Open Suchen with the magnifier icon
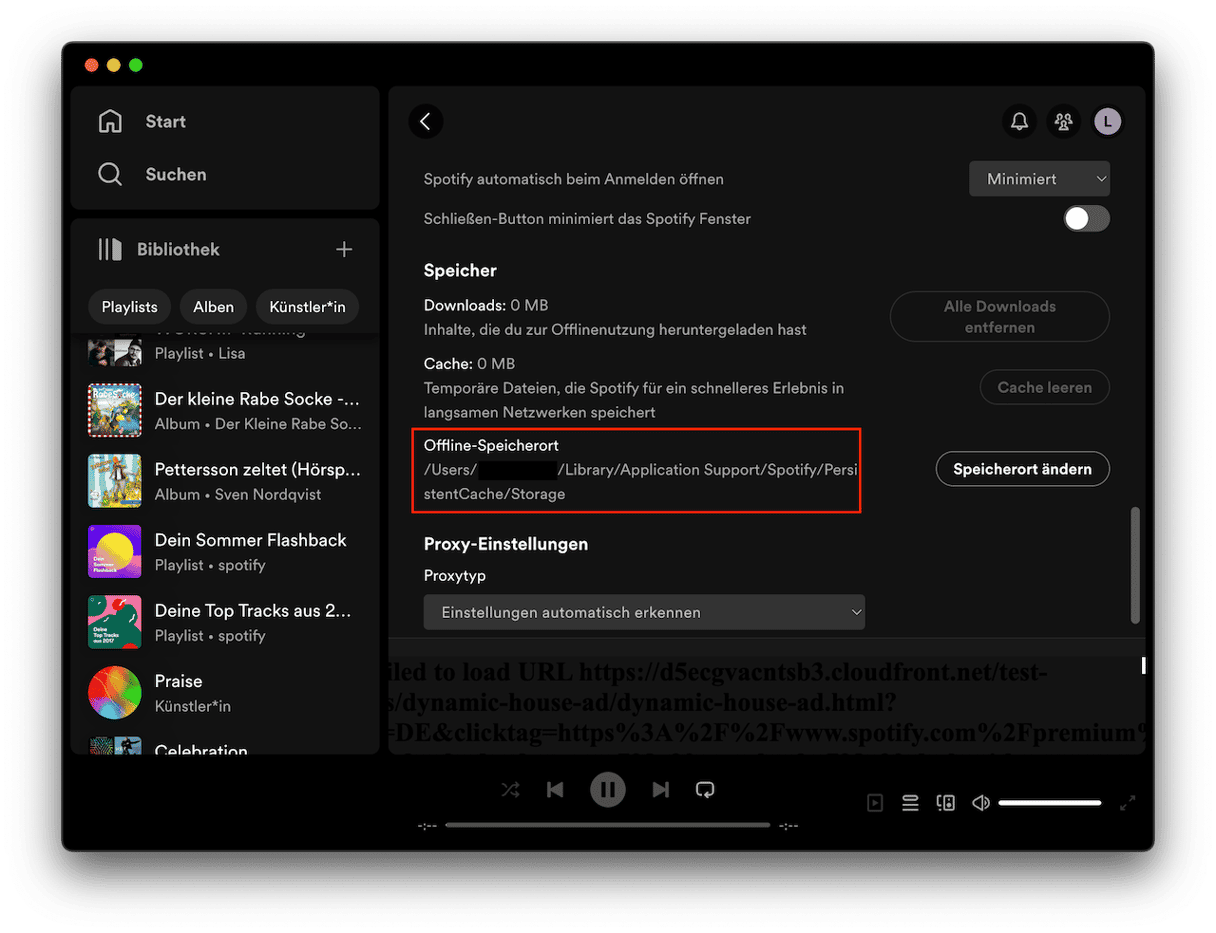This screenshot has height=933, width=1216. pyautogui.click(x=110, y=174)
